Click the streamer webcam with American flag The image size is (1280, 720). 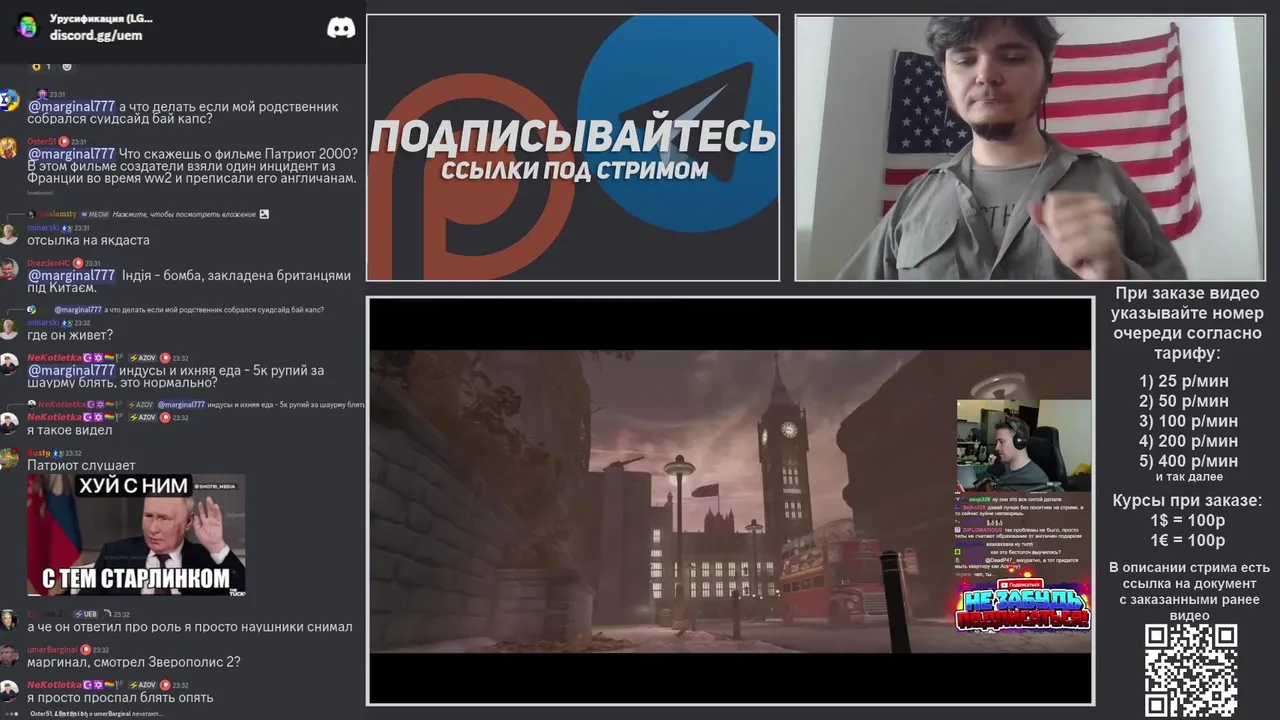1028,147
